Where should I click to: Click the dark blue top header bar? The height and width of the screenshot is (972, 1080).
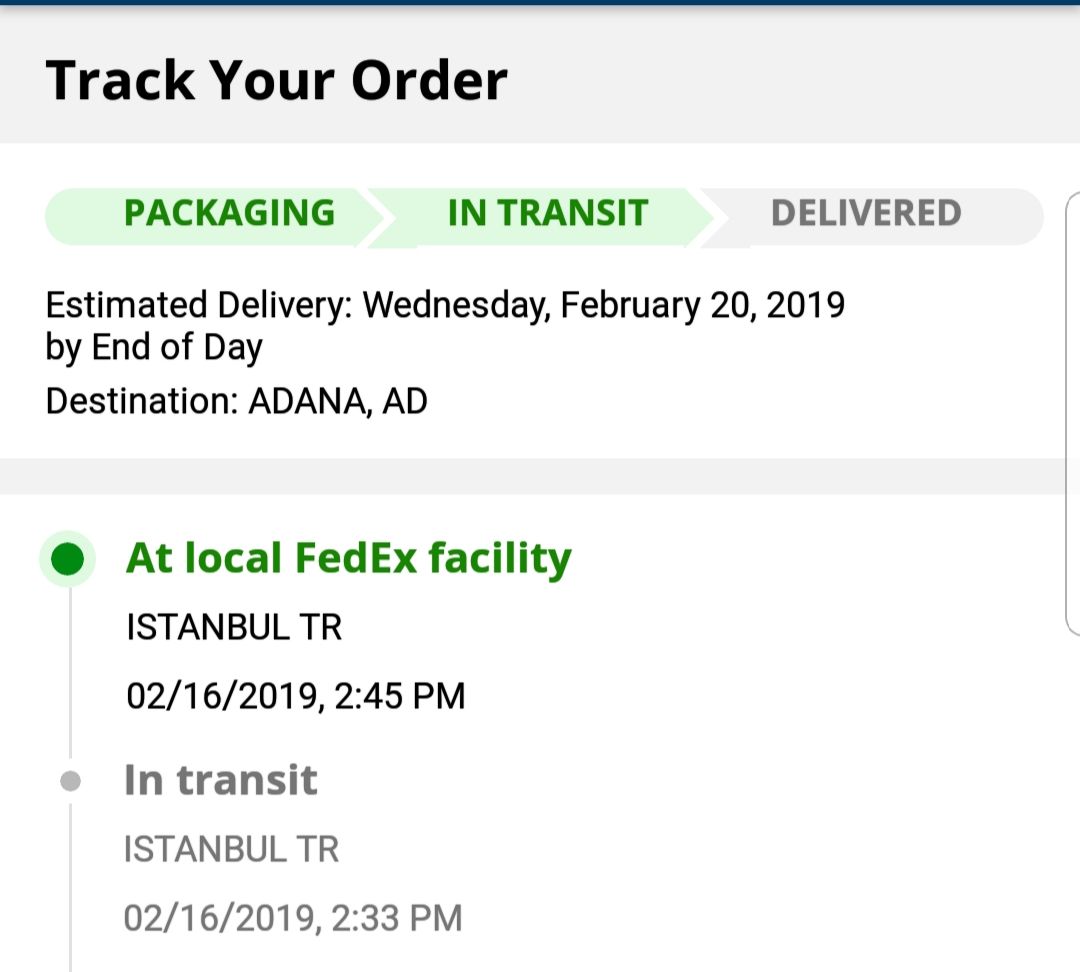click(x=540, y=3)
